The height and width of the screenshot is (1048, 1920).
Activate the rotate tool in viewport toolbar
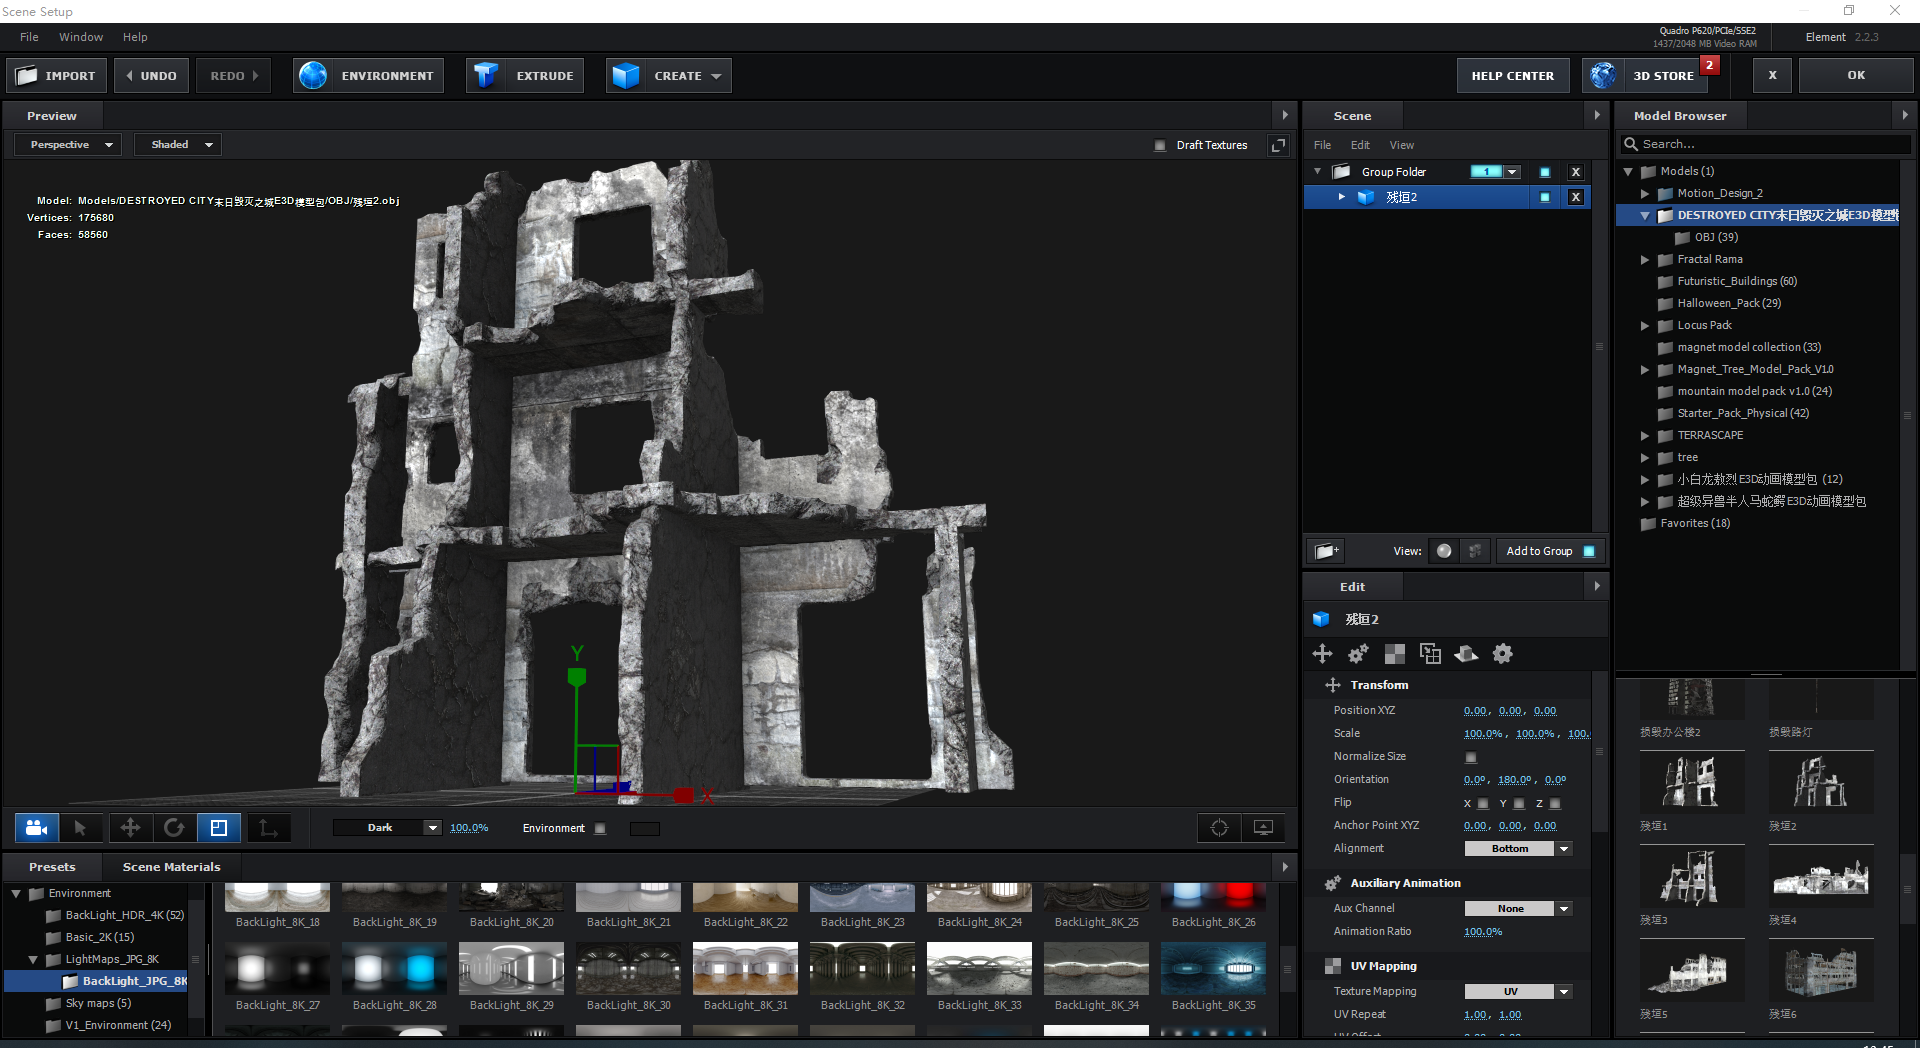tap(175, 828)
